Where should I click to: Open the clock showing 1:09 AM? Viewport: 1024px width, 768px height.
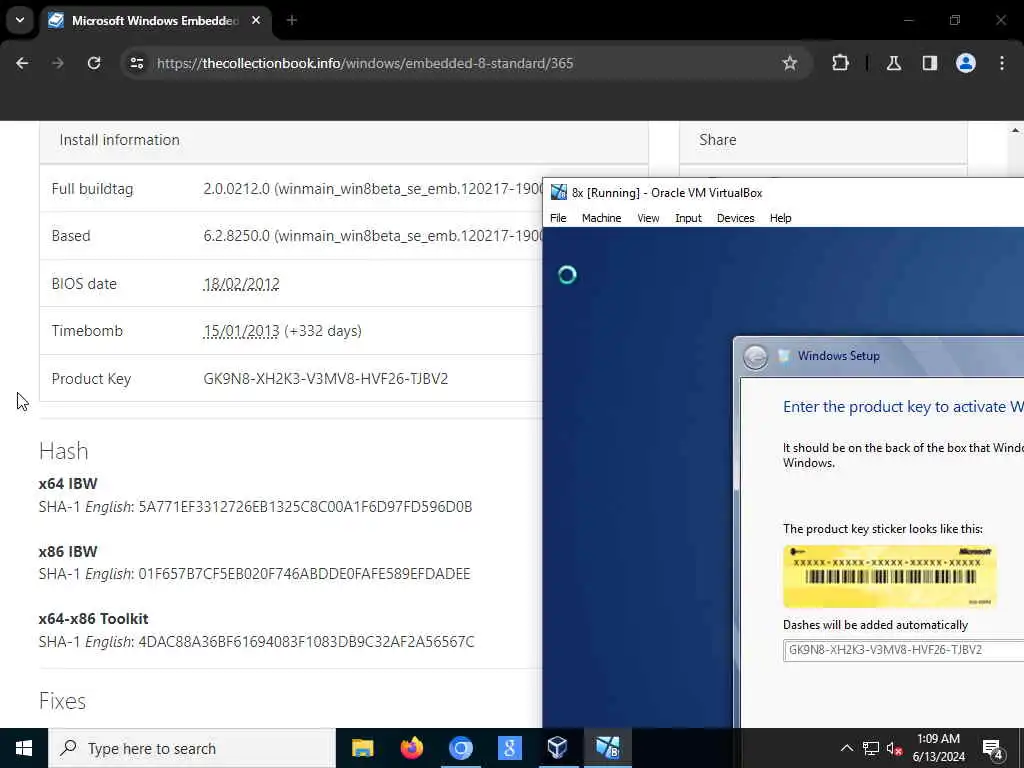(938, 748)
